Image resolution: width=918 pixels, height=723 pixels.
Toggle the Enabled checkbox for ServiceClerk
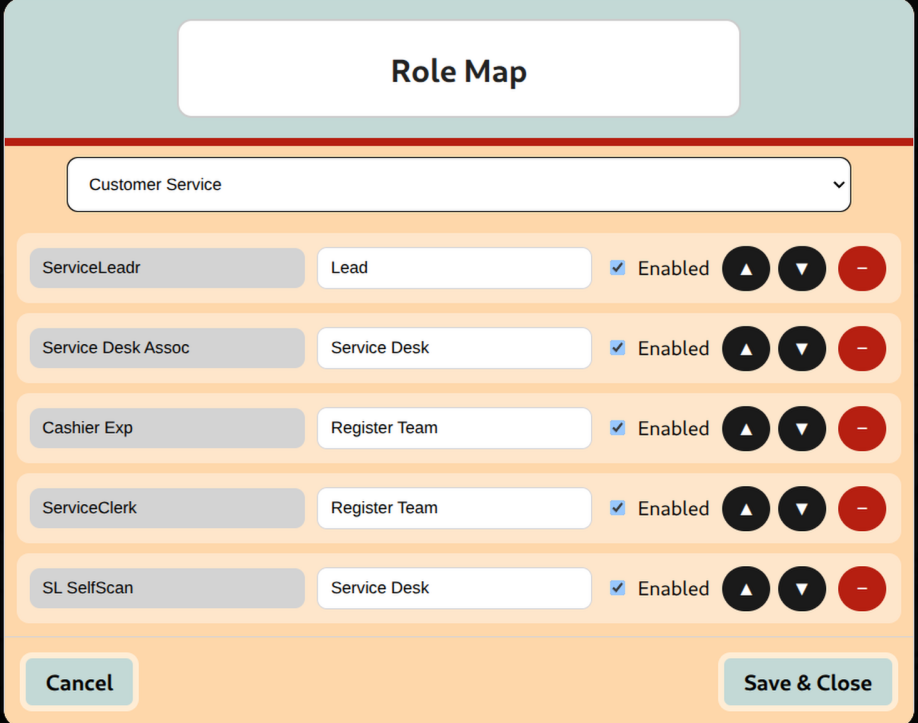617,508
